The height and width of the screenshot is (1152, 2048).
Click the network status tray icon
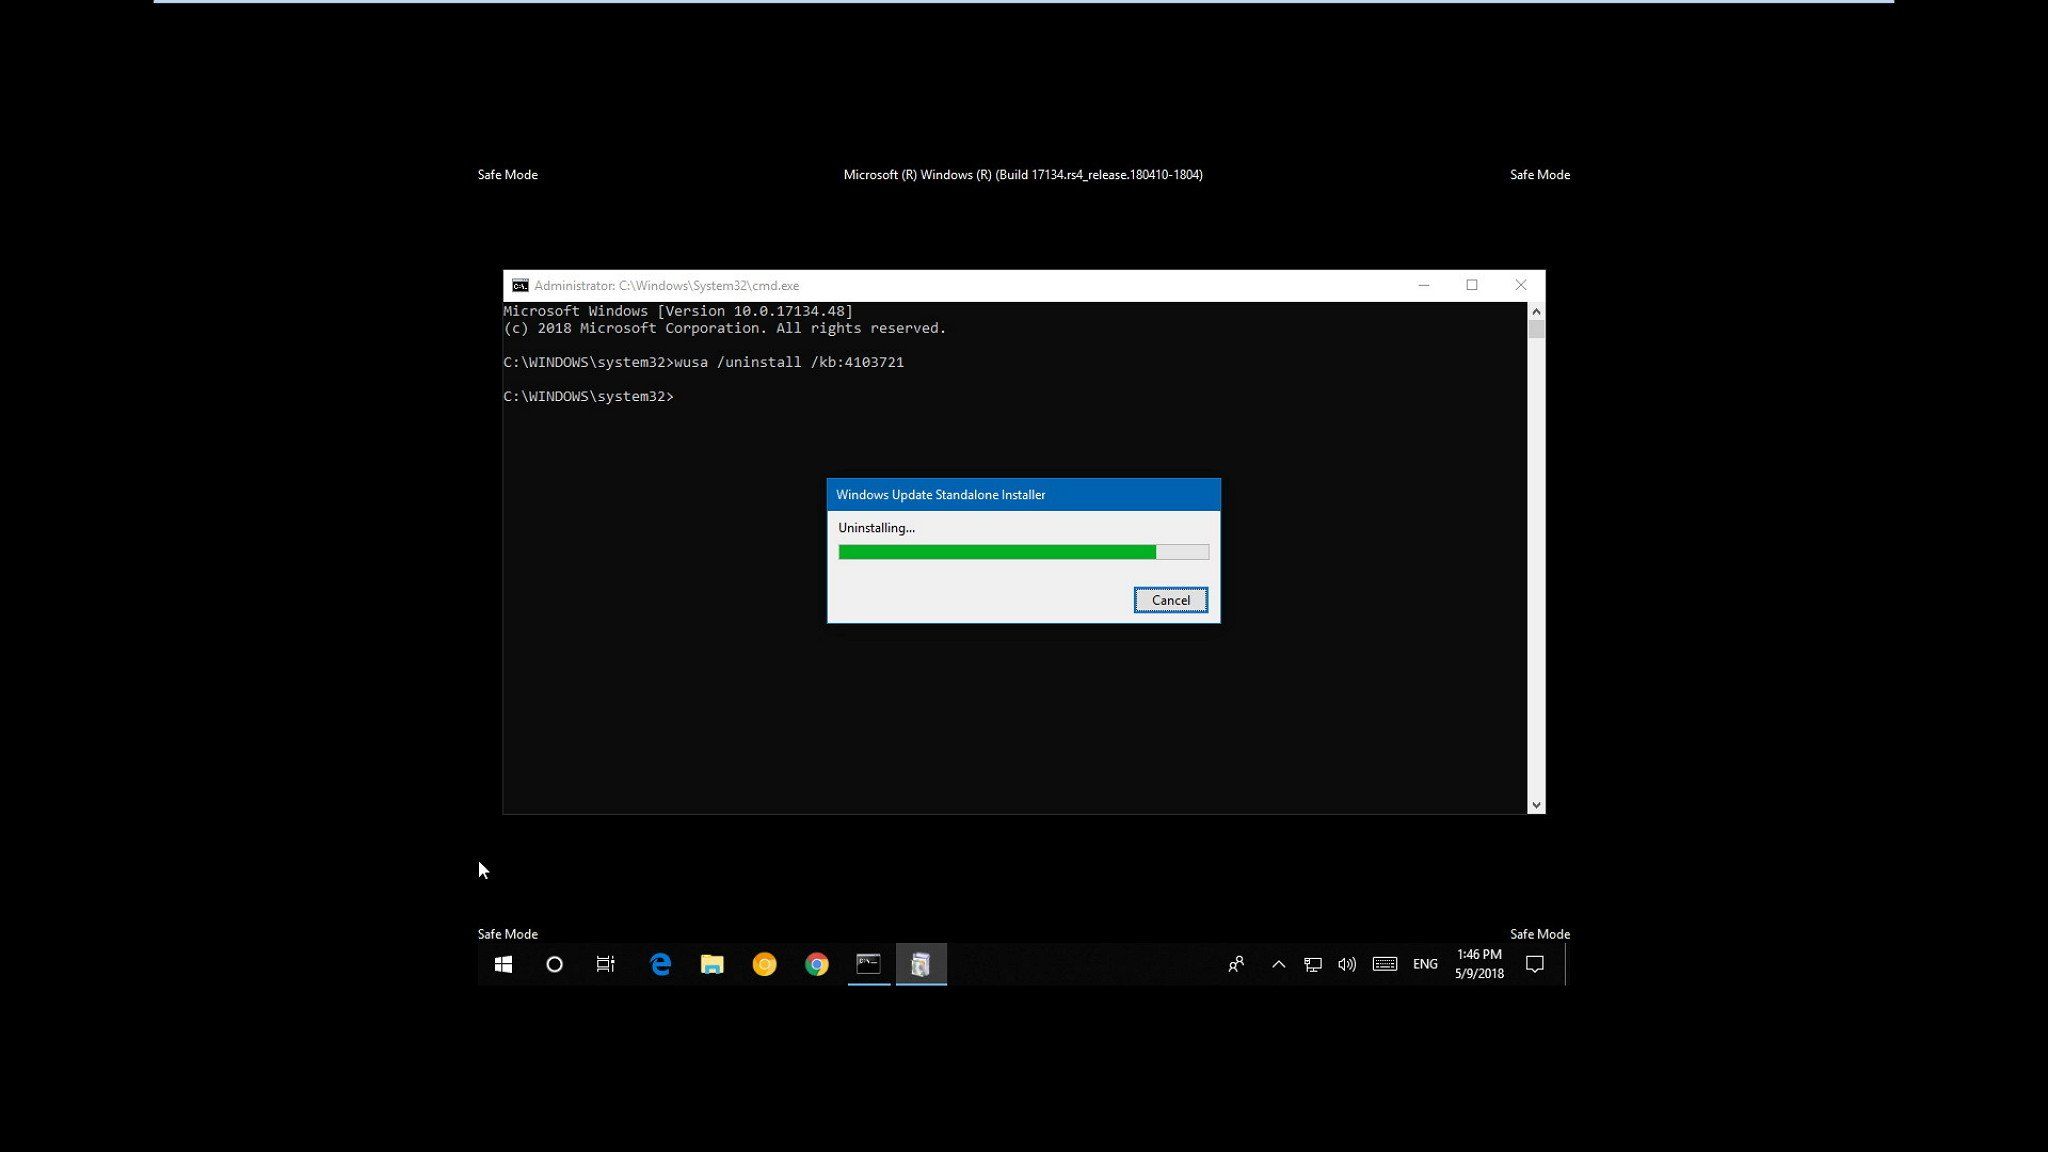coord(1312,964)
